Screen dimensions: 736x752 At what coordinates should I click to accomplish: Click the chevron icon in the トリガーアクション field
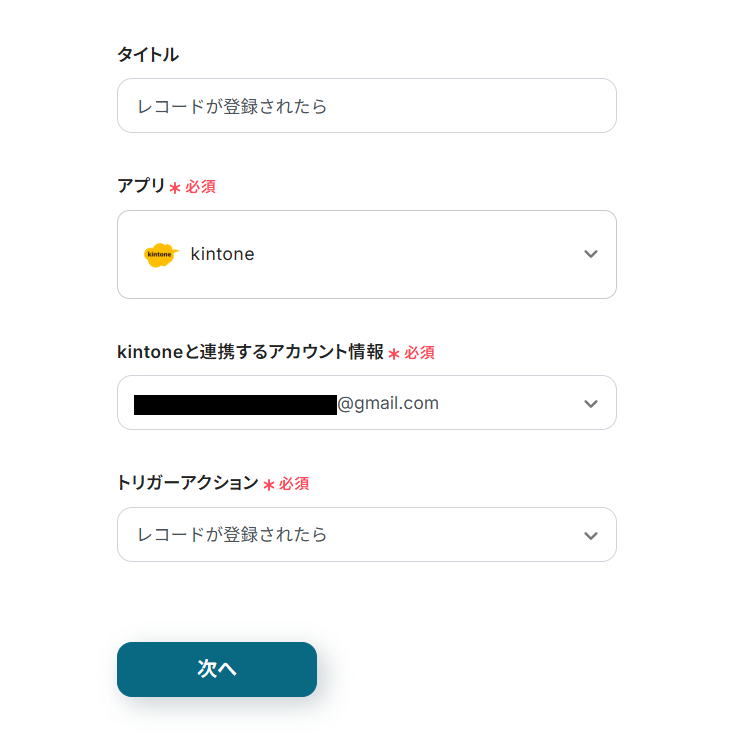[x=591, y=536]
